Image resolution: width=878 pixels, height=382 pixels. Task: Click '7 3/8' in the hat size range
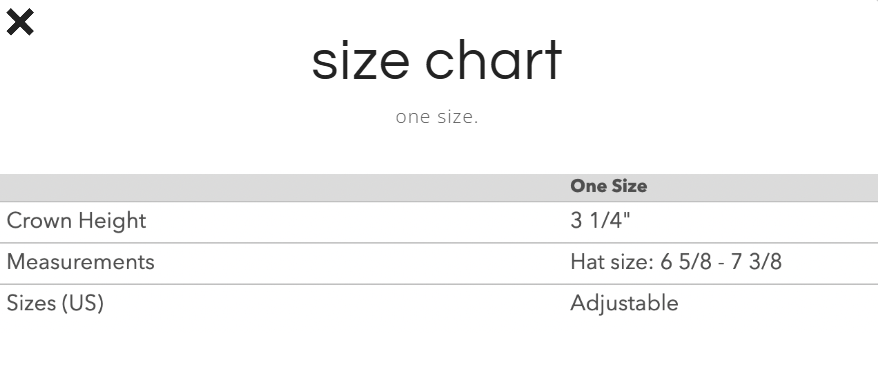(756, 262)
